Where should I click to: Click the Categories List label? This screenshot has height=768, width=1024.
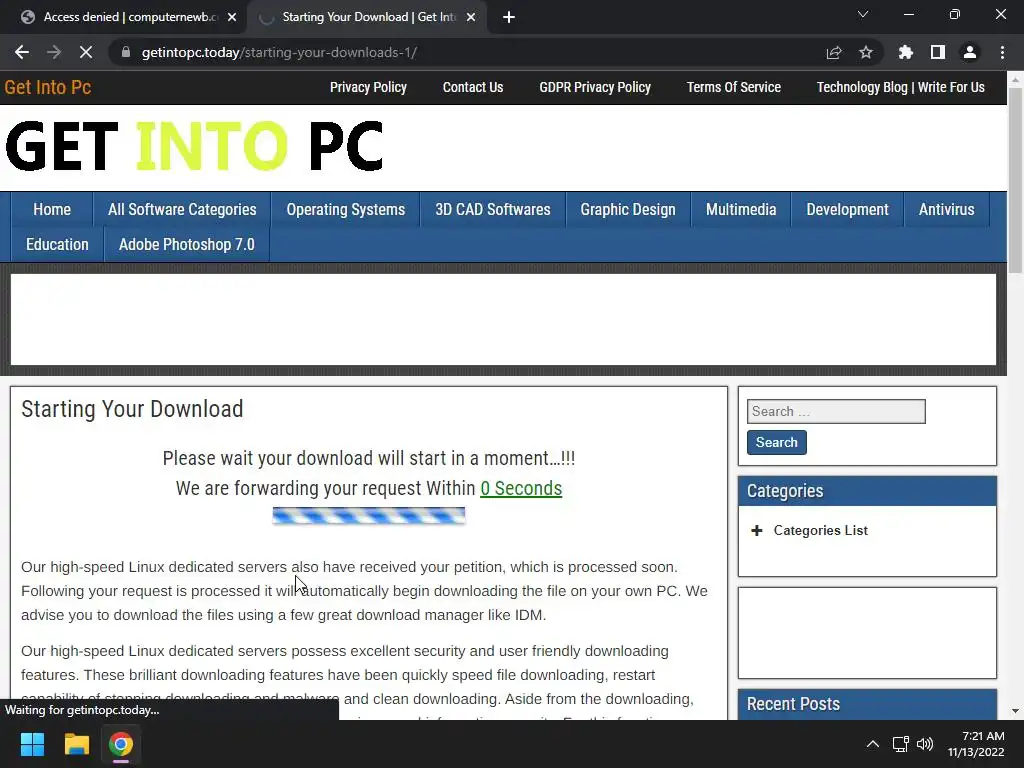[x=820, y=530]
